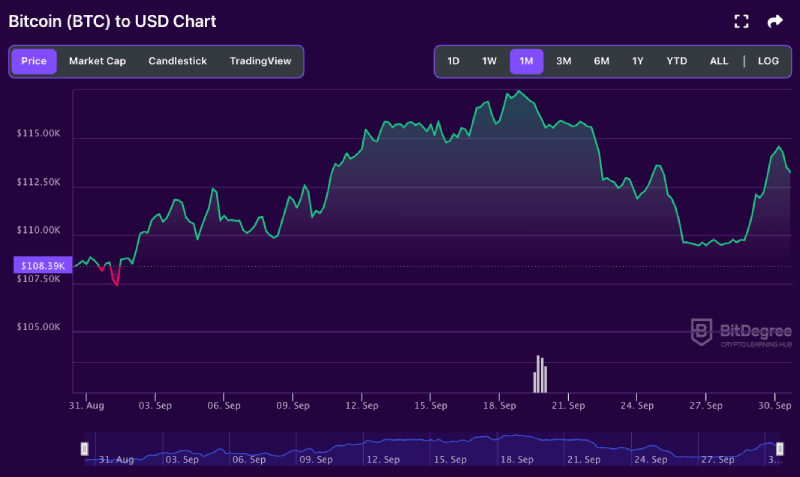This screenshot has height=477, width=800.
Task: Set chart range to 1D
Action: click(453, 61)
